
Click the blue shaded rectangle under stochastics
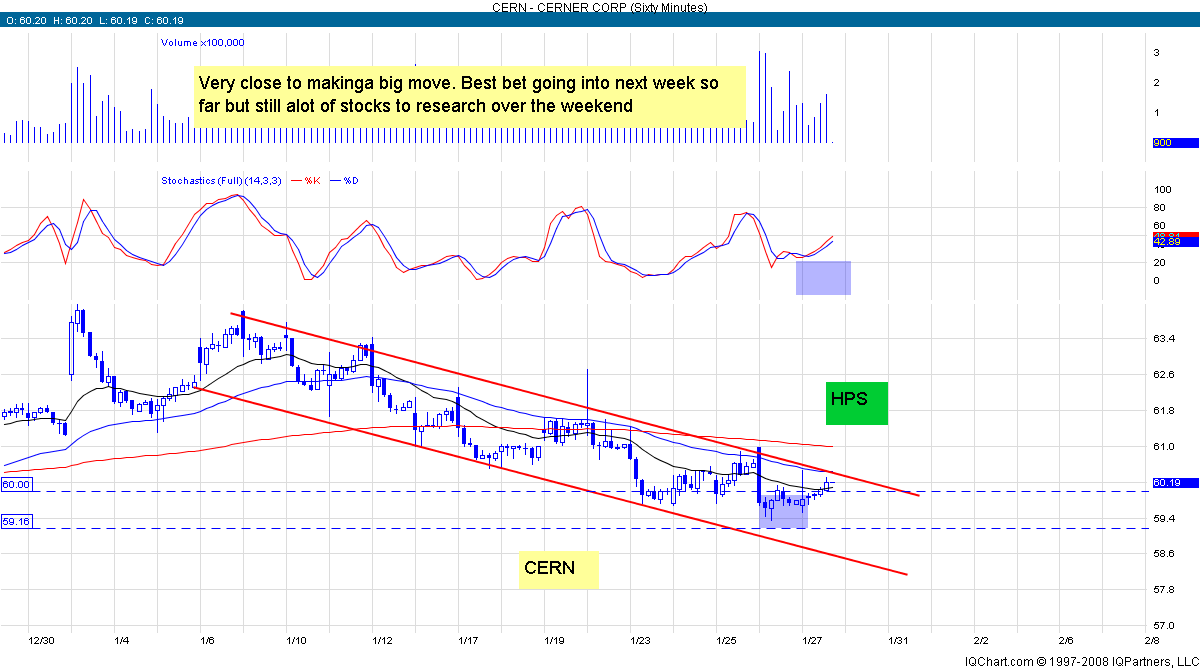(823, 278)
